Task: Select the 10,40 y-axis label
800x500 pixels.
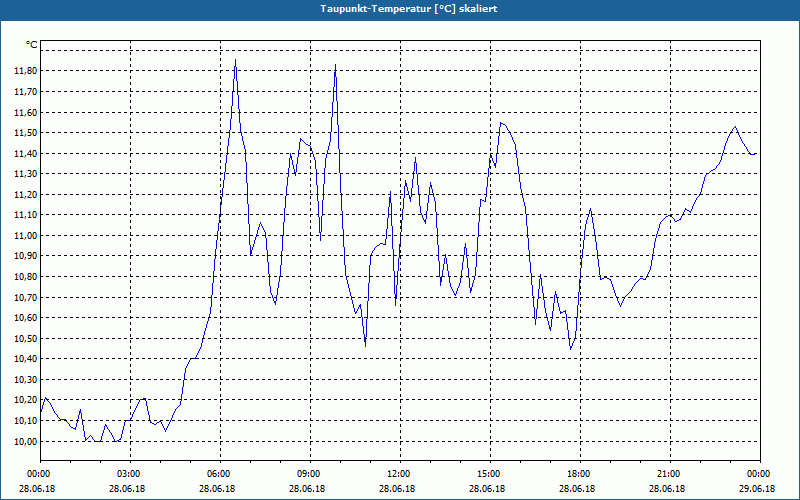Action: click(x=26, y=359)
